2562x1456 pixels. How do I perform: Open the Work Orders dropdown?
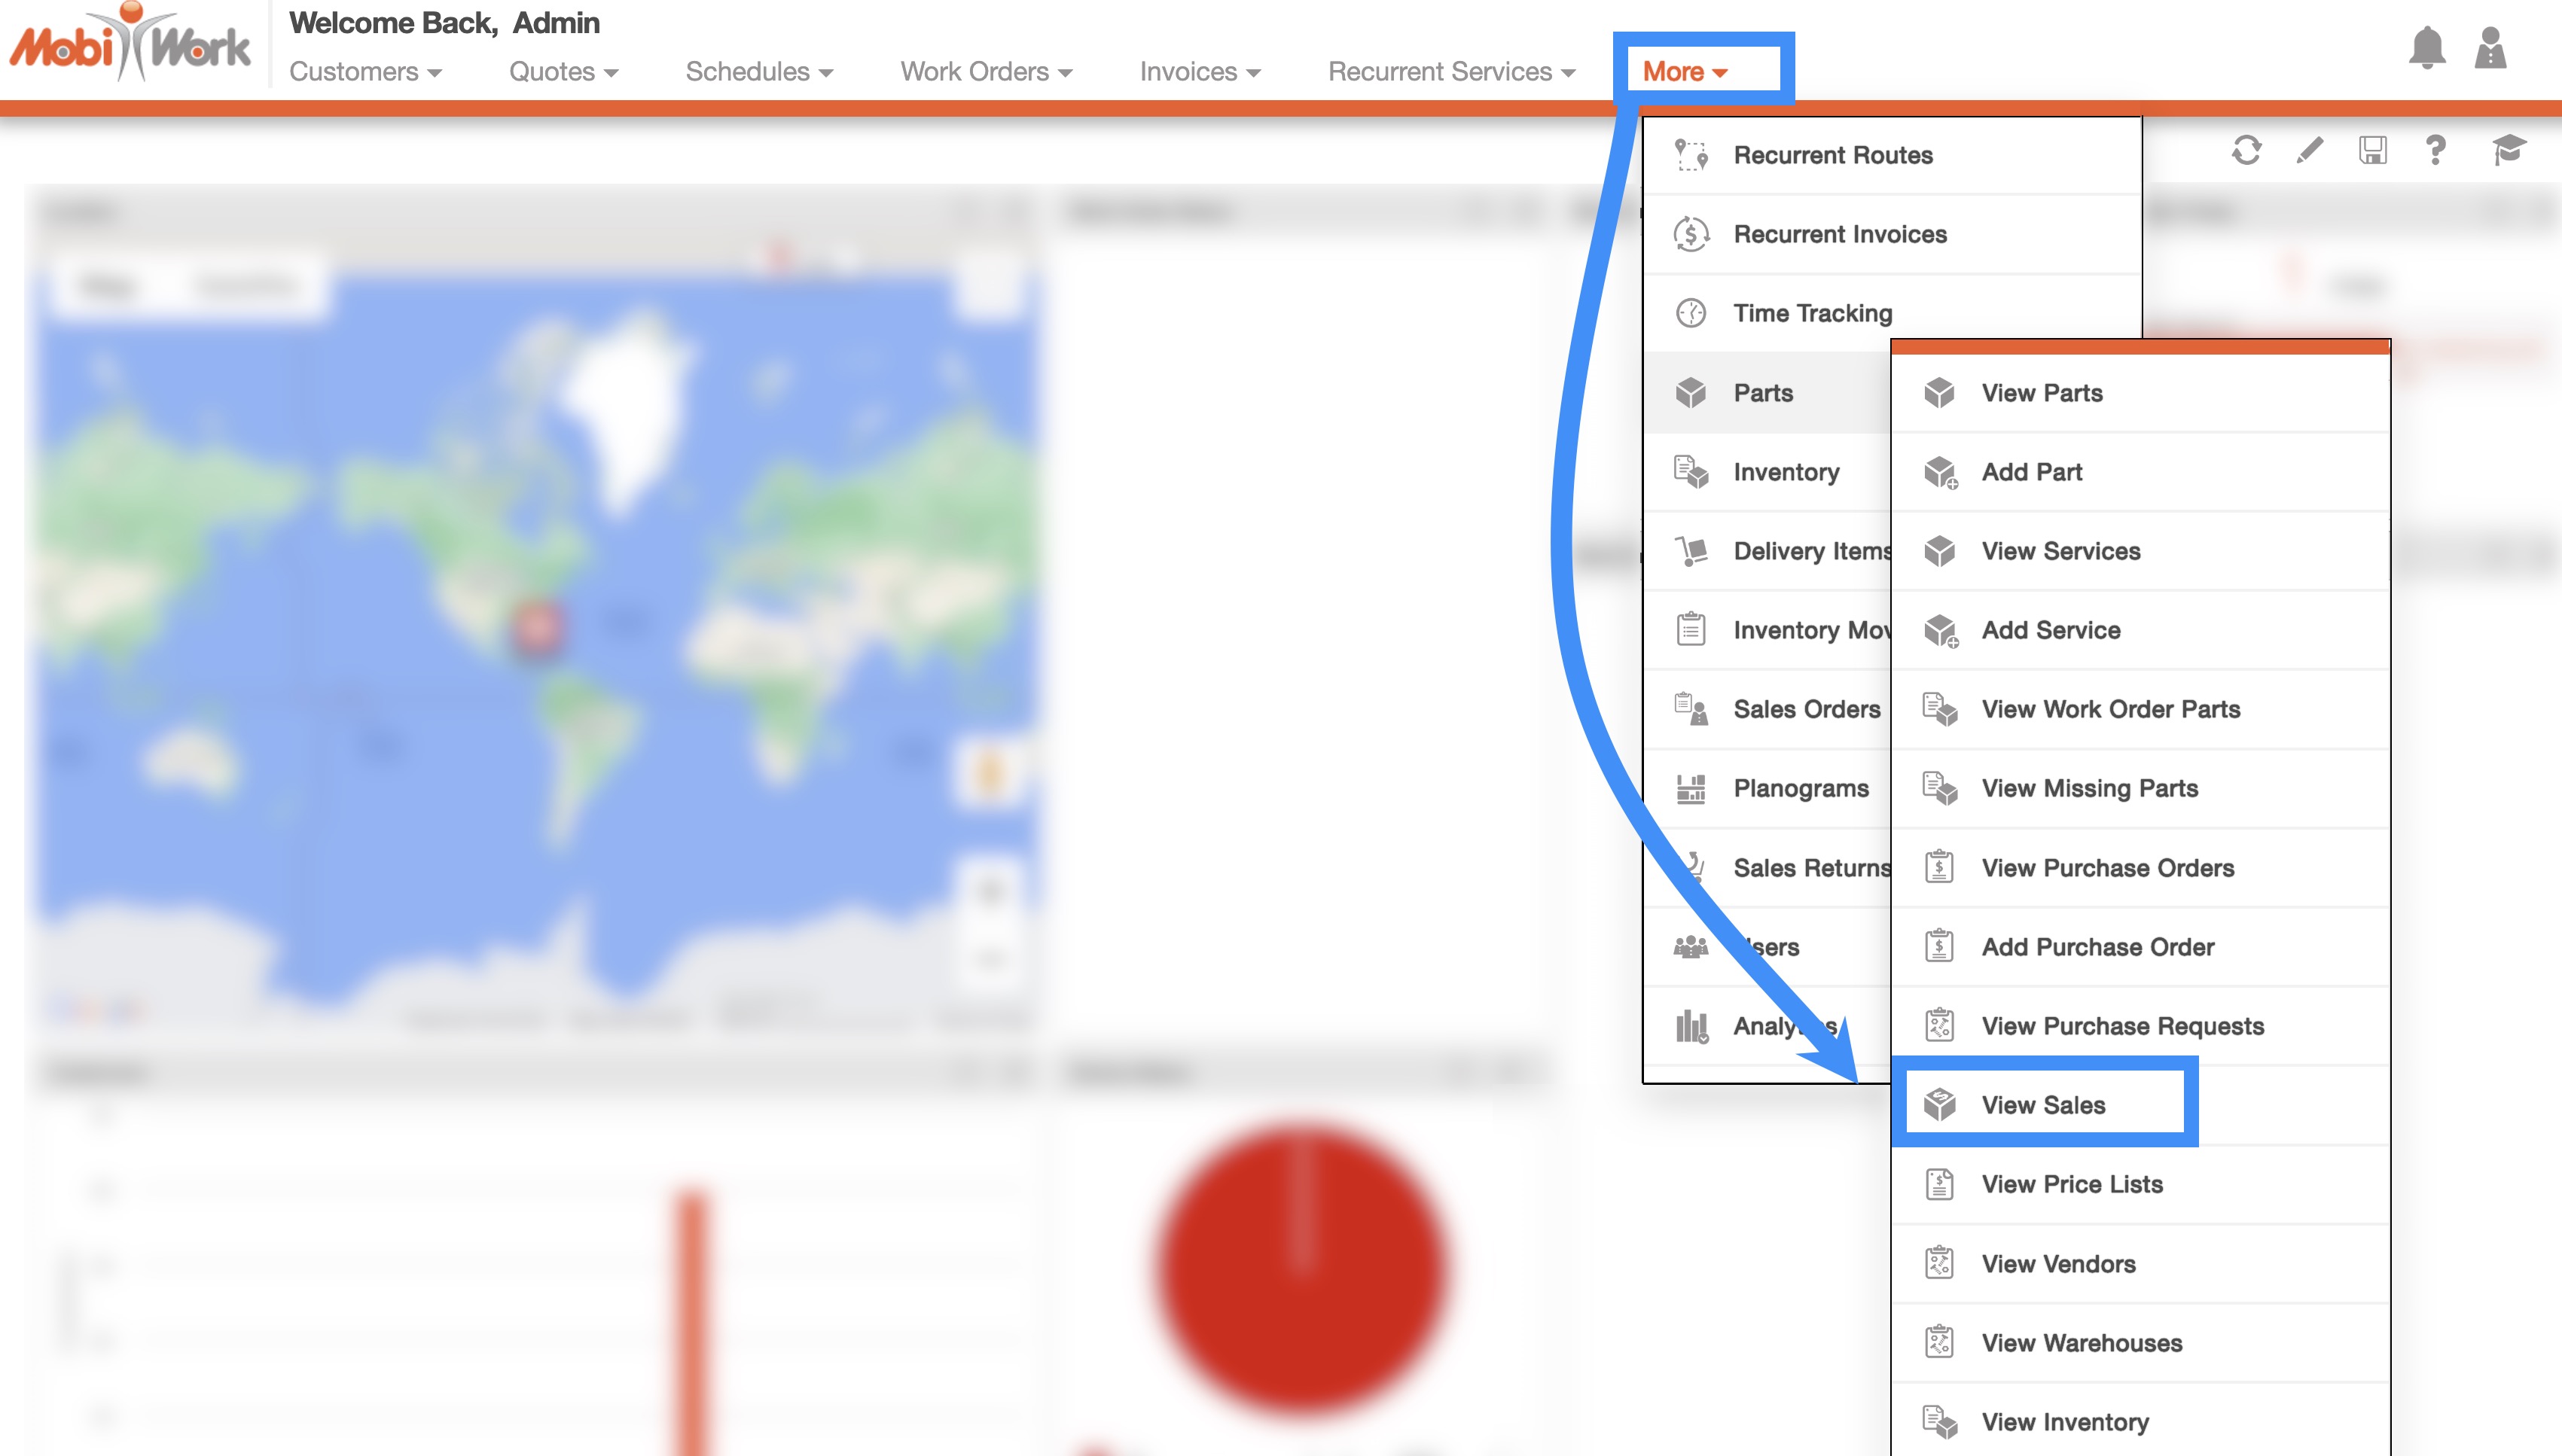tap(986, 72)
